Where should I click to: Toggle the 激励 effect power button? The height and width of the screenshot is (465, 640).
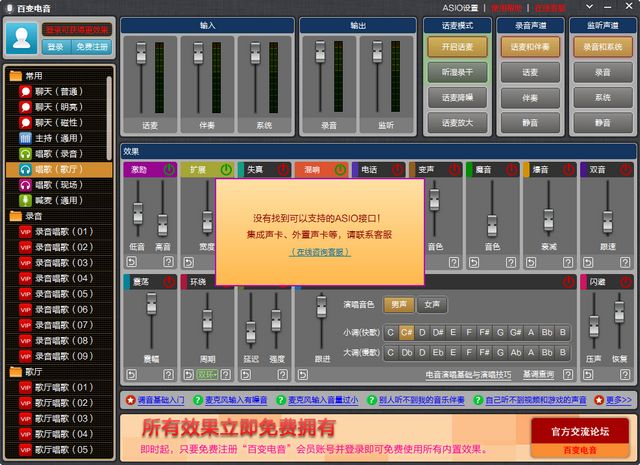pyautogui.click(x=168, y=170)
